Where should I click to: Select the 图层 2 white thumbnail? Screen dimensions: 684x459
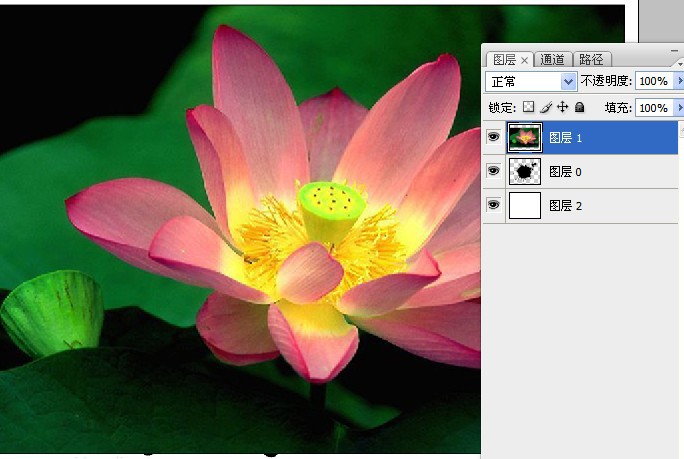click(525, 206)
